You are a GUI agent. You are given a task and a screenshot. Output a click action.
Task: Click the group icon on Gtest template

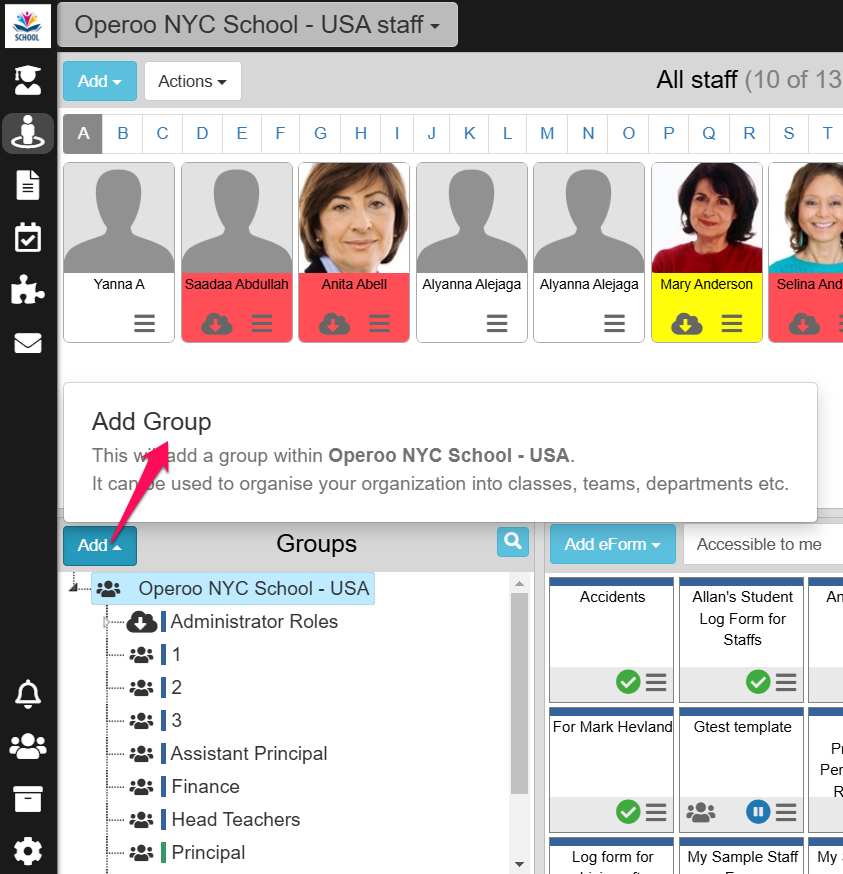(701, 812)
